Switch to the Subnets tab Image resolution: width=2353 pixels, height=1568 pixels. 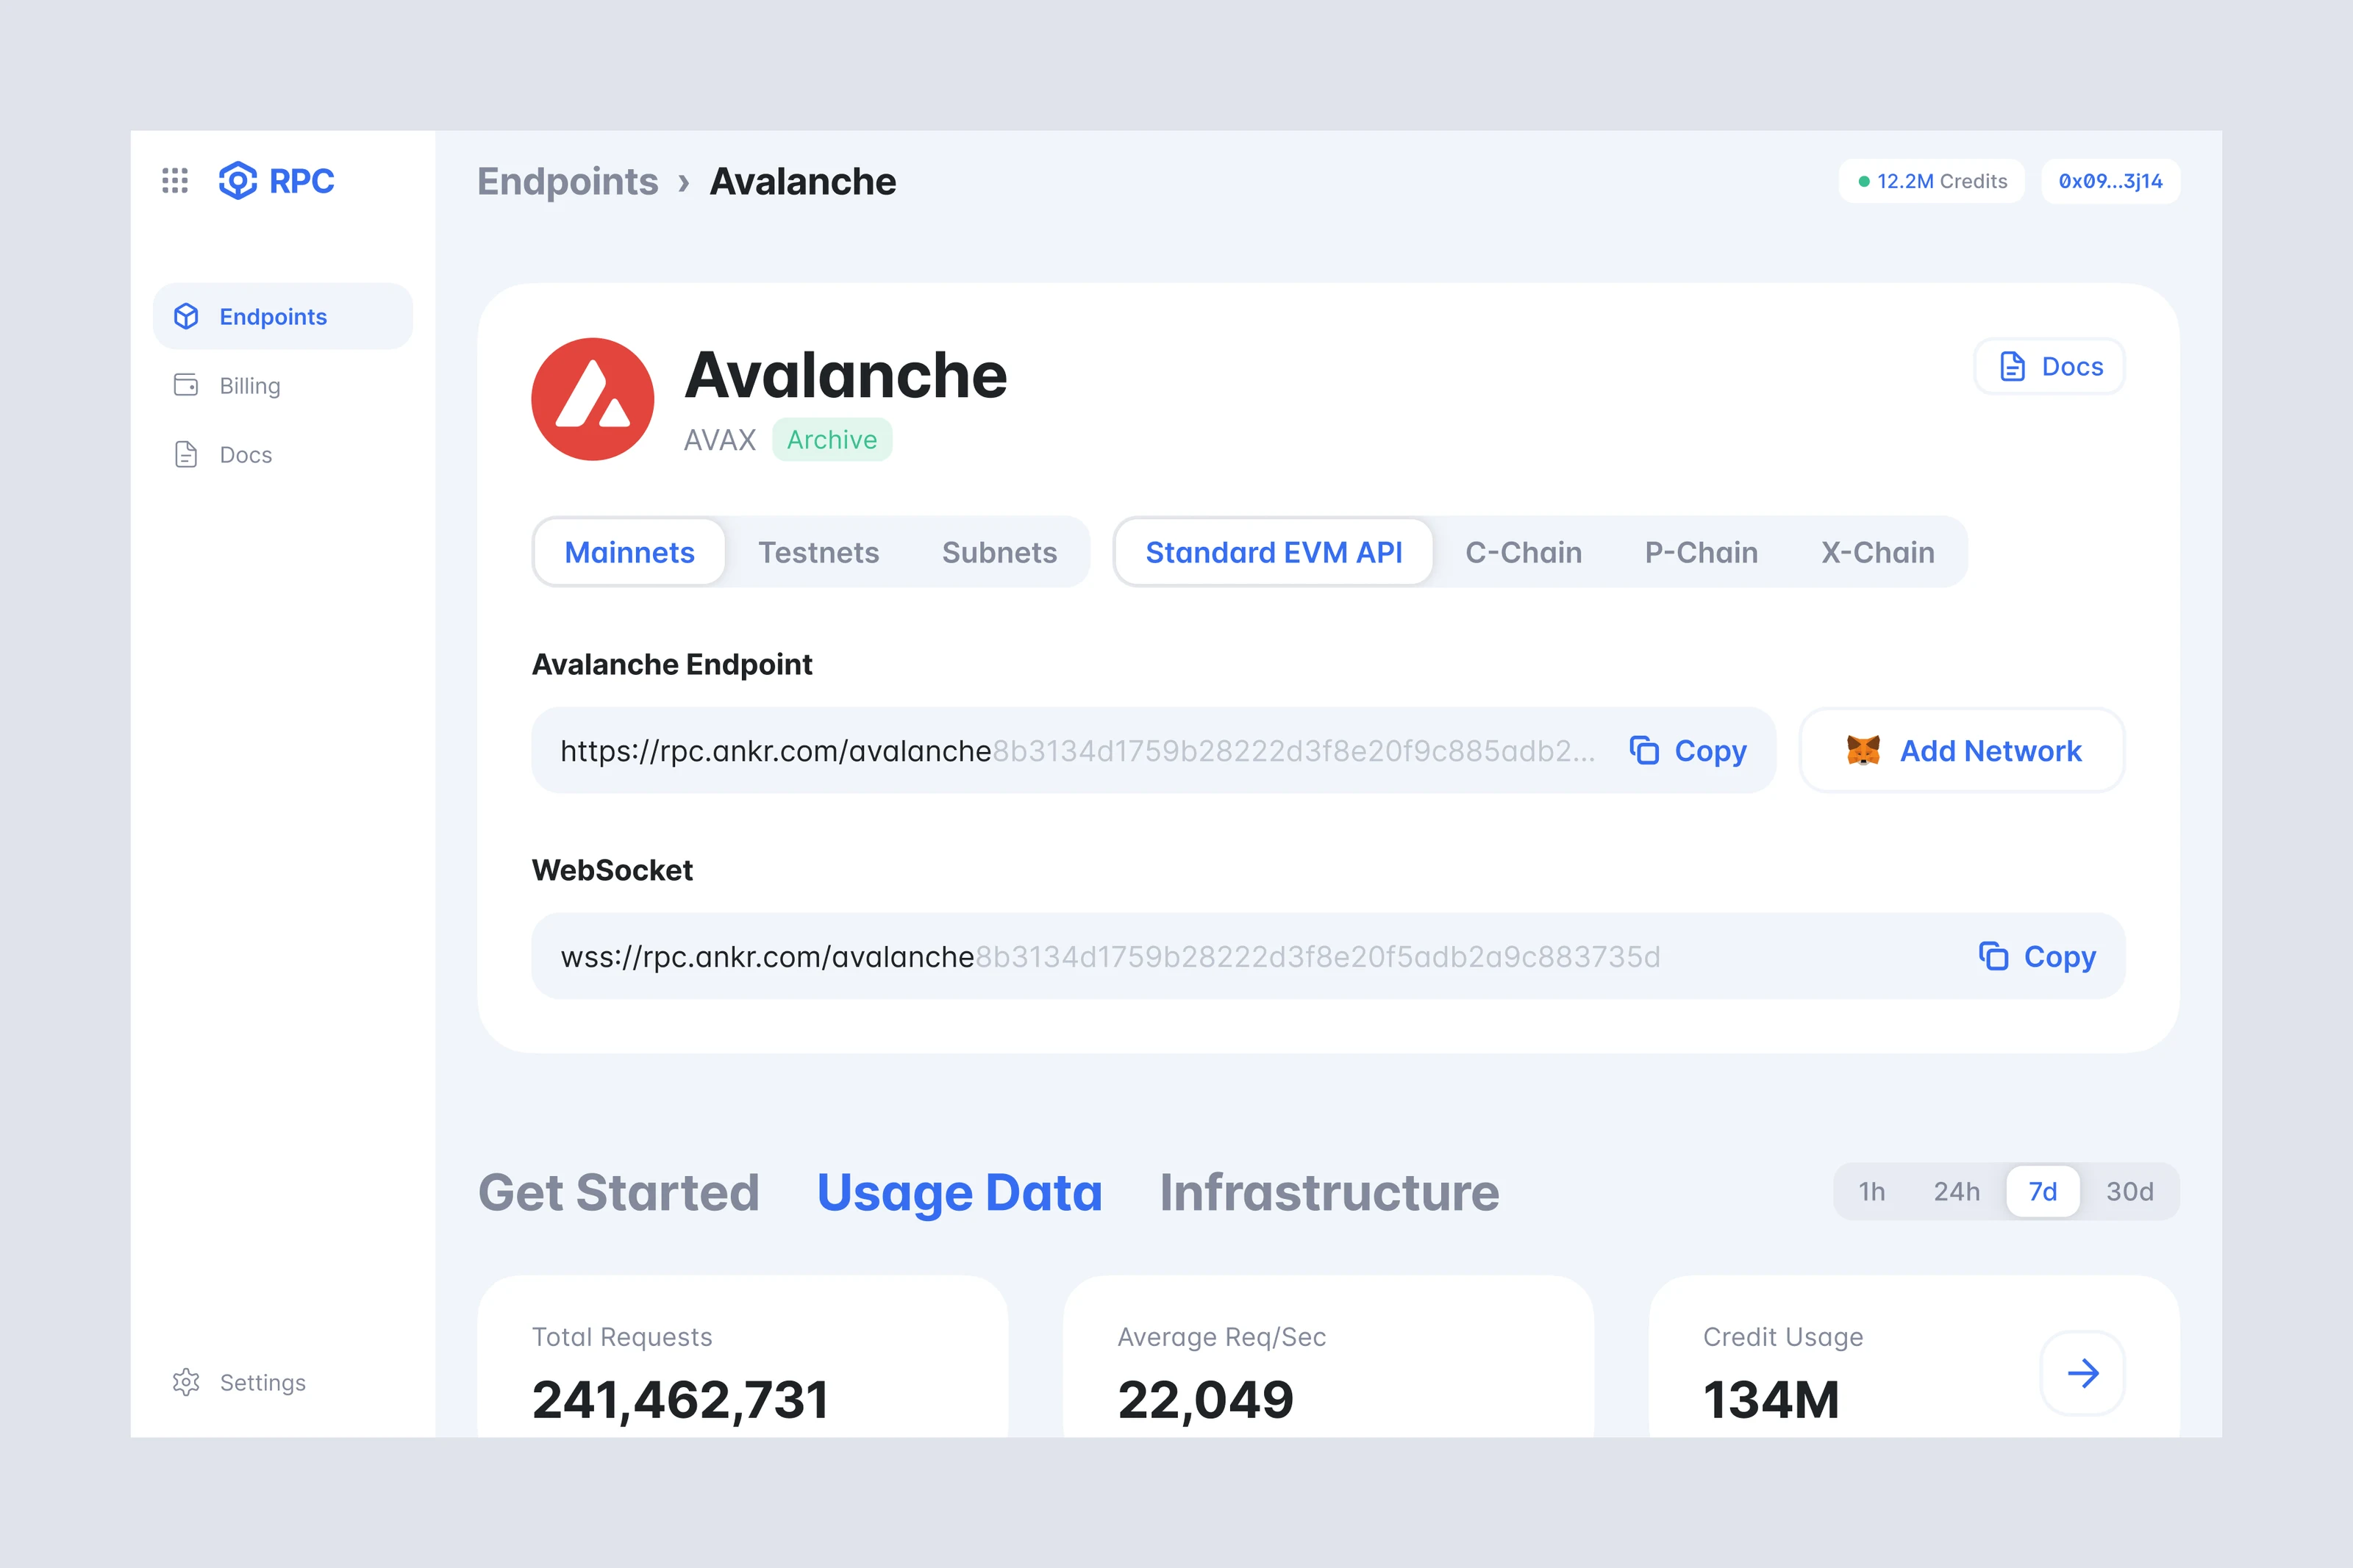[999, 552]
